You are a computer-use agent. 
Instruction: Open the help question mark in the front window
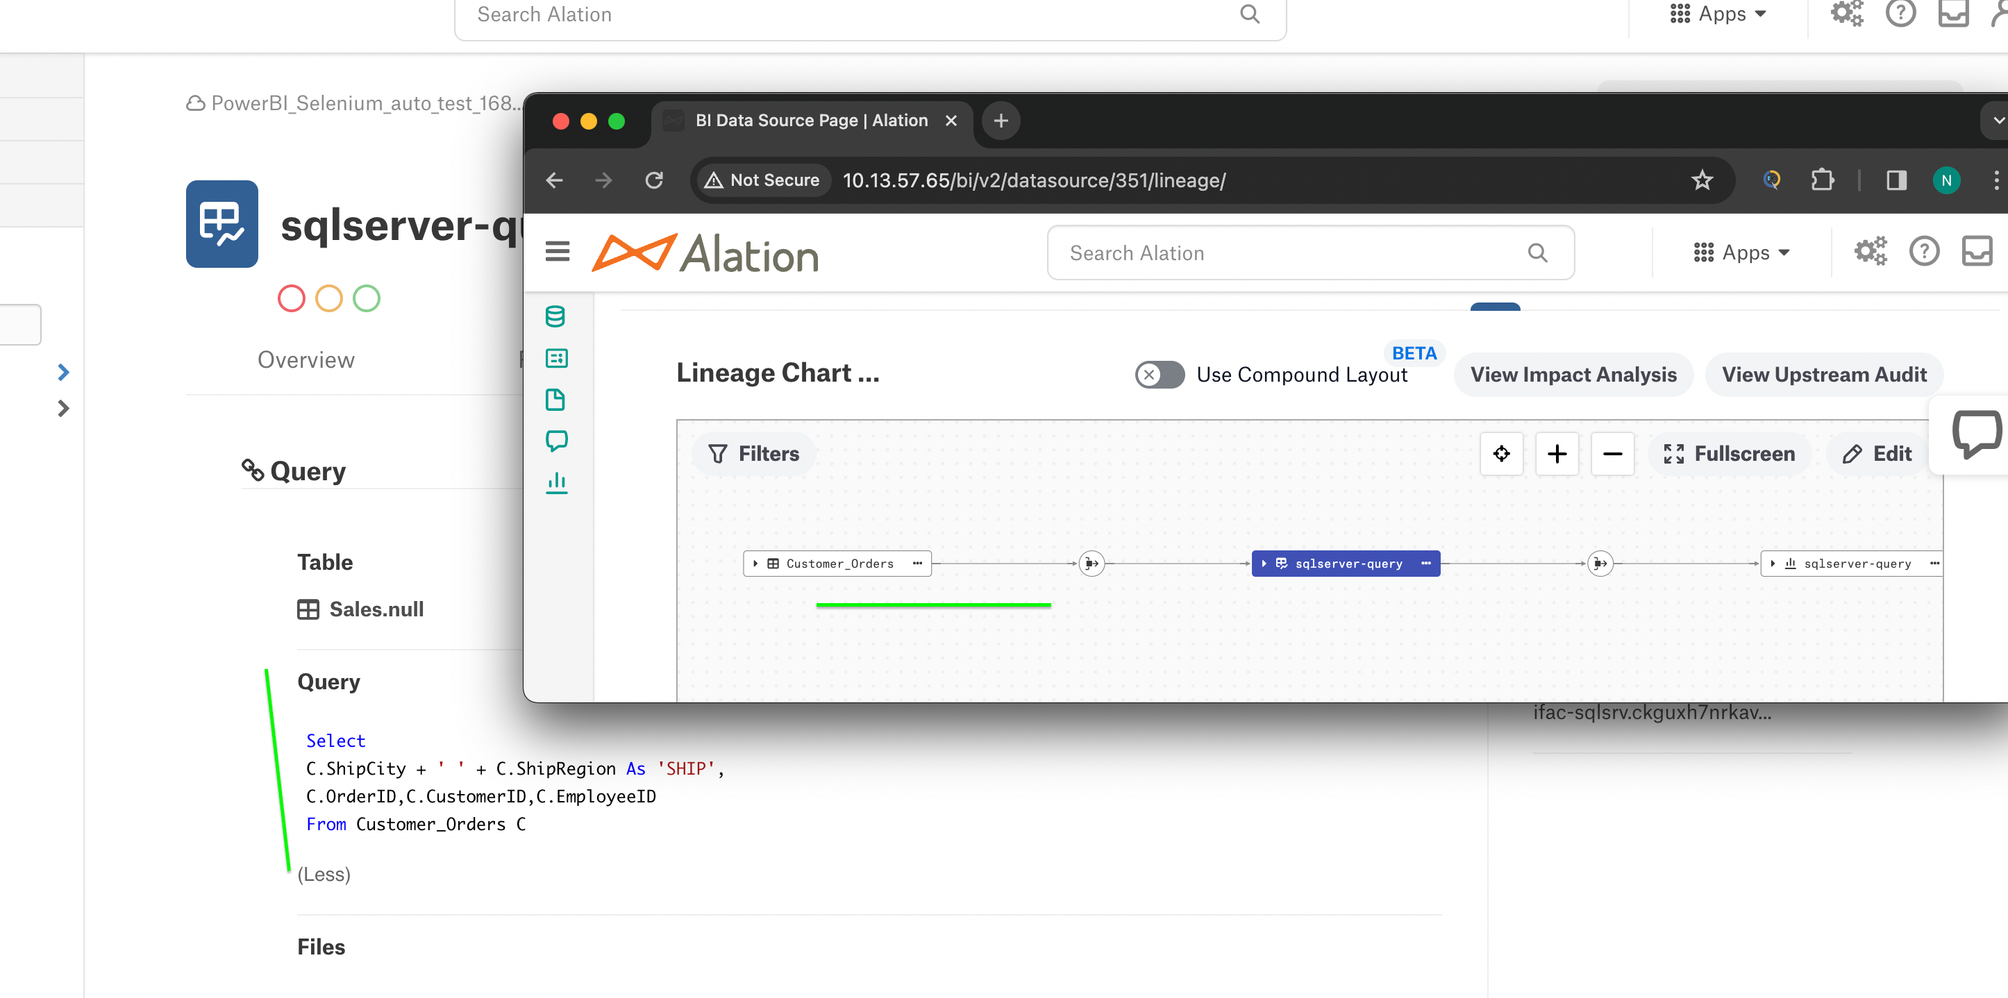click(1924, 251)
